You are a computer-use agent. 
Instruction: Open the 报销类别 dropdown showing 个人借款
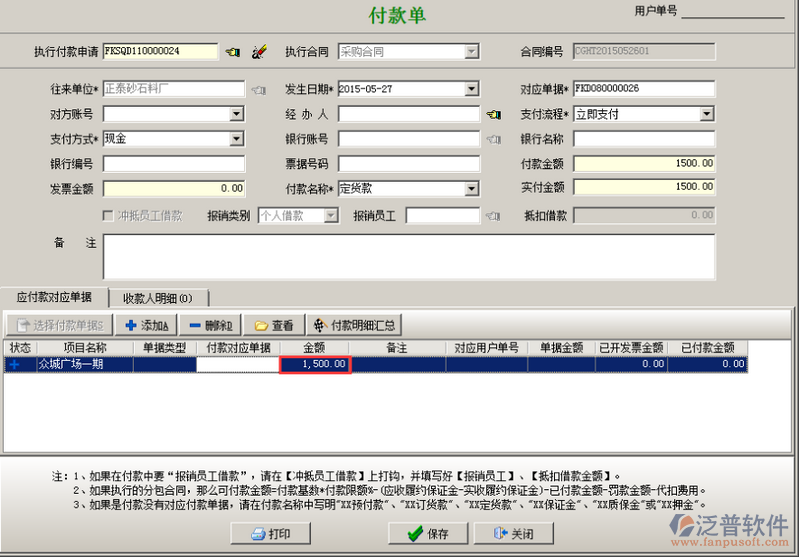pos(331,216)
